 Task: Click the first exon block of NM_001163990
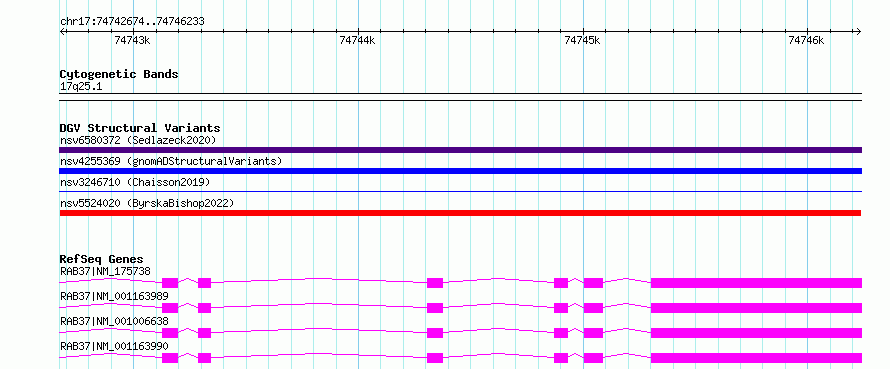[x=170, y=358]
